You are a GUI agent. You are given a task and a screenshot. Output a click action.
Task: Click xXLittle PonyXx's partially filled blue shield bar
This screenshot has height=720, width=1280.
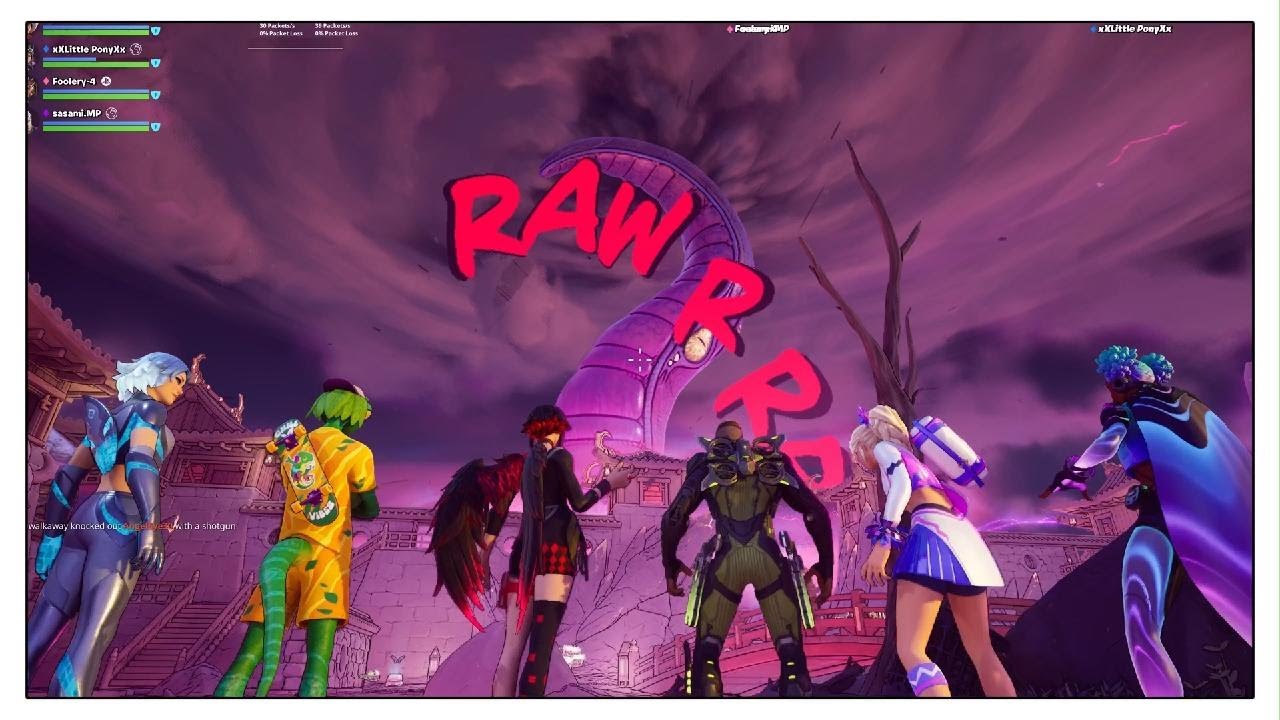70,59
